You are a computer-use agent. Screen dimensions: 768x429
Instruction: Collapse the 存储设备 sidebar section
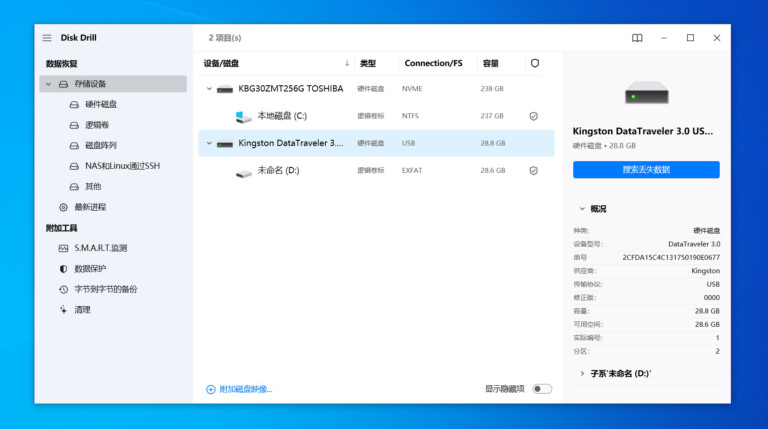[x=48, y=84]
